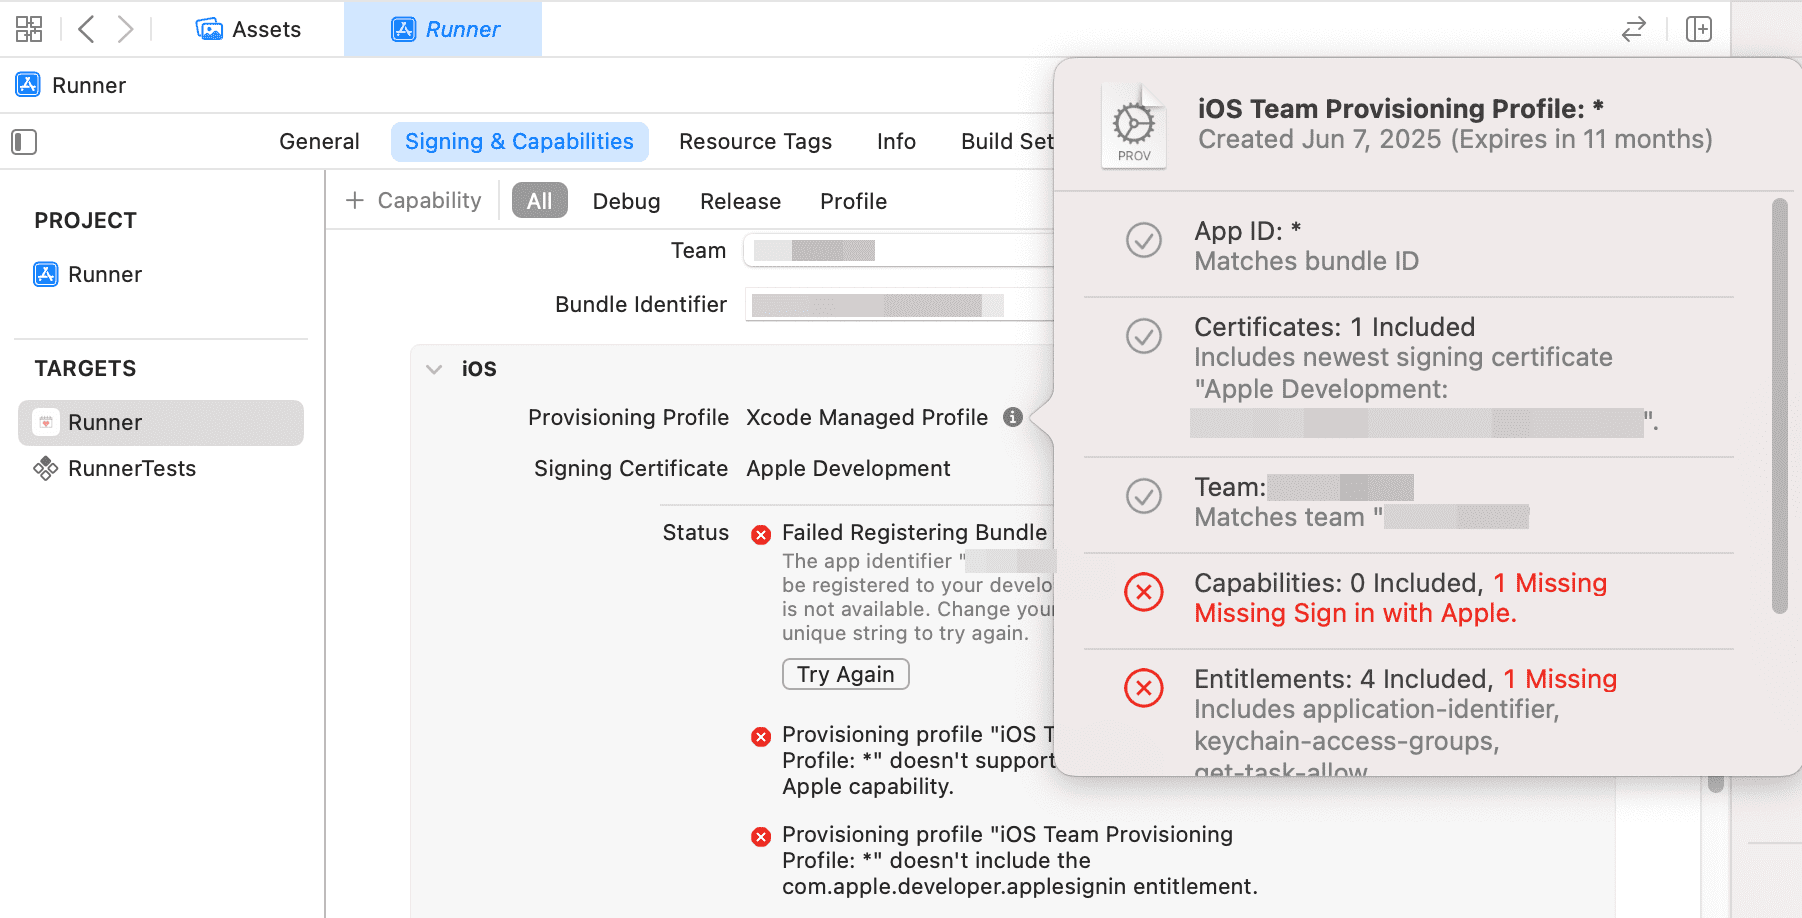The height and width of the screenshot is (918, 1802).
Task: Click RunnerTests target icon
Action: coord(46,468)
